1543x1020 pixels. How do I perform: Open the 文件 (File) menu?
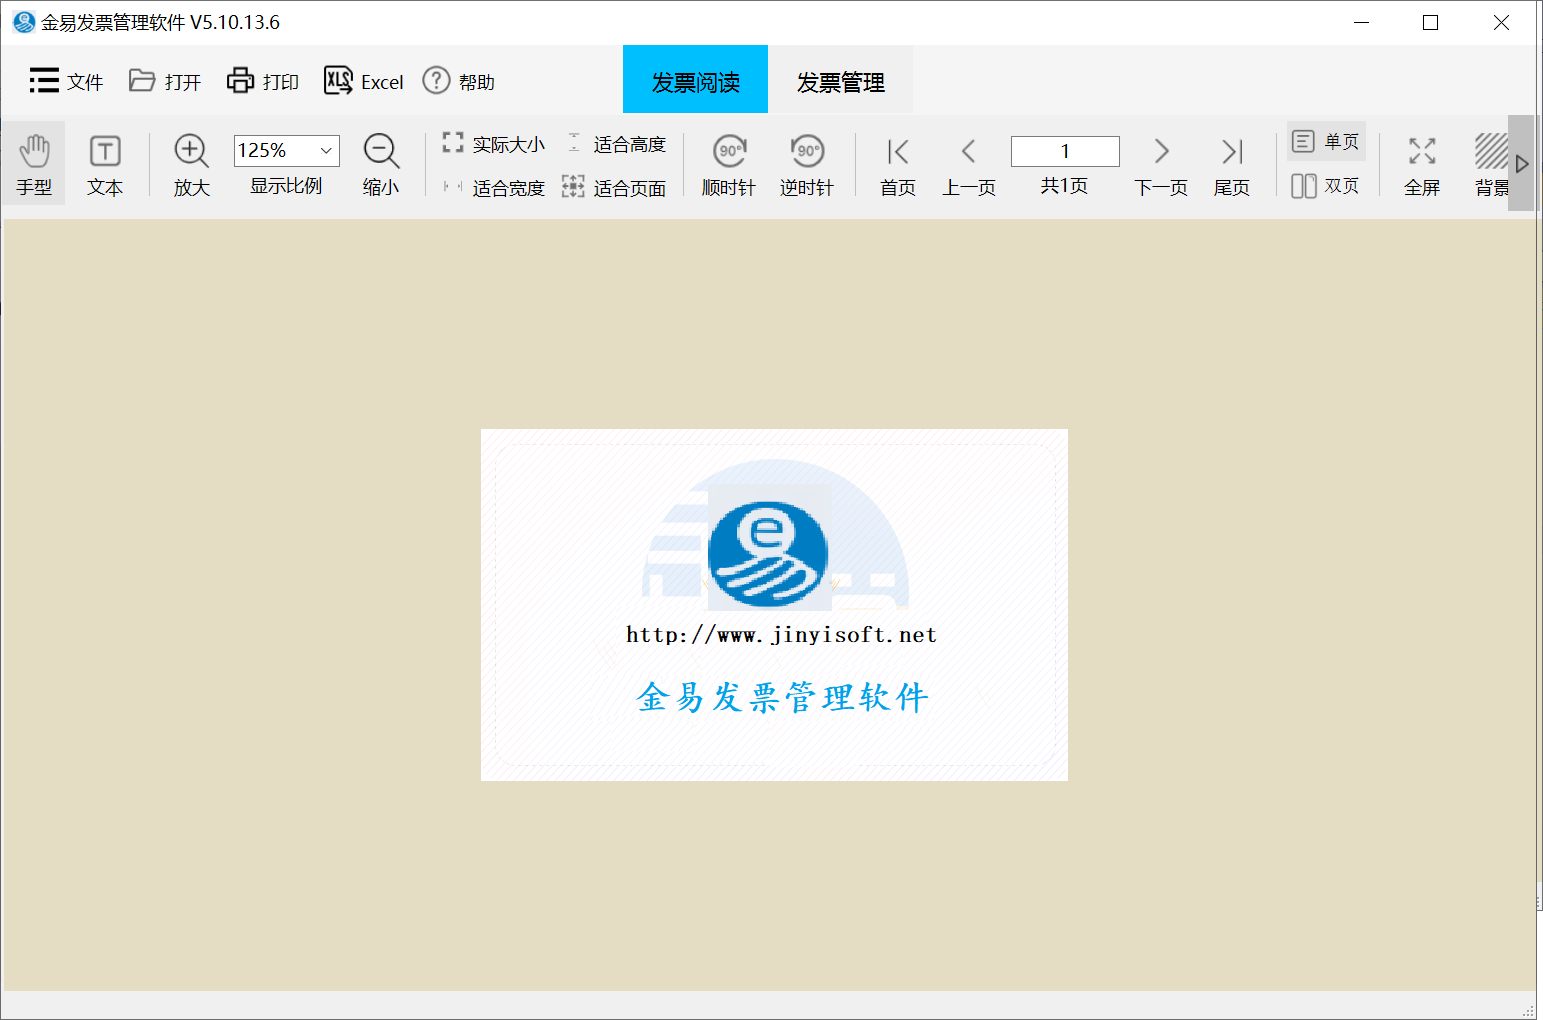click(x=66, y=82)
